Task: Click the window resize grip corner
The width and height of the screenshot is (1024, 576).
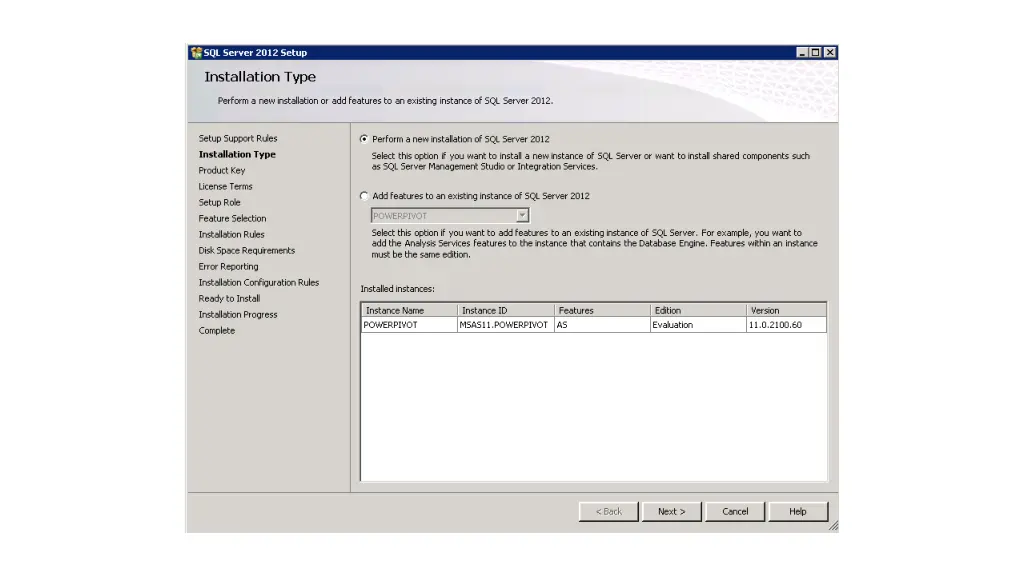Action: point(833,526)
